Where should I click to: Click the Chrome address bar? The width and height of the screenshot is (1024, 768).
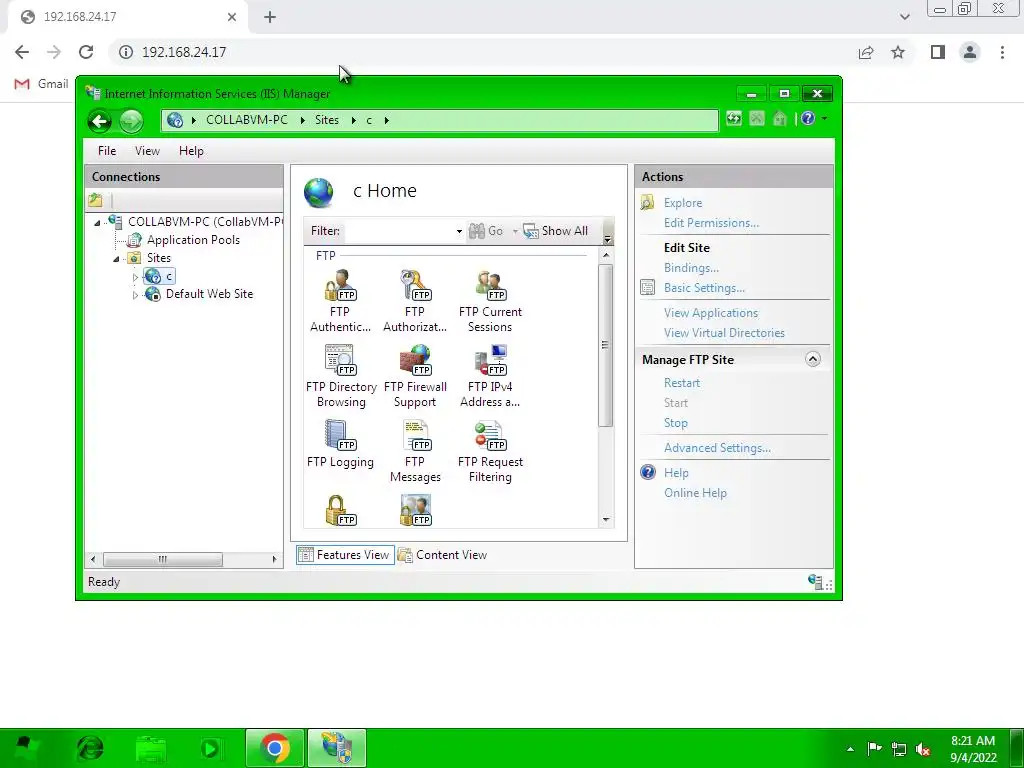[x=482, y=52]
